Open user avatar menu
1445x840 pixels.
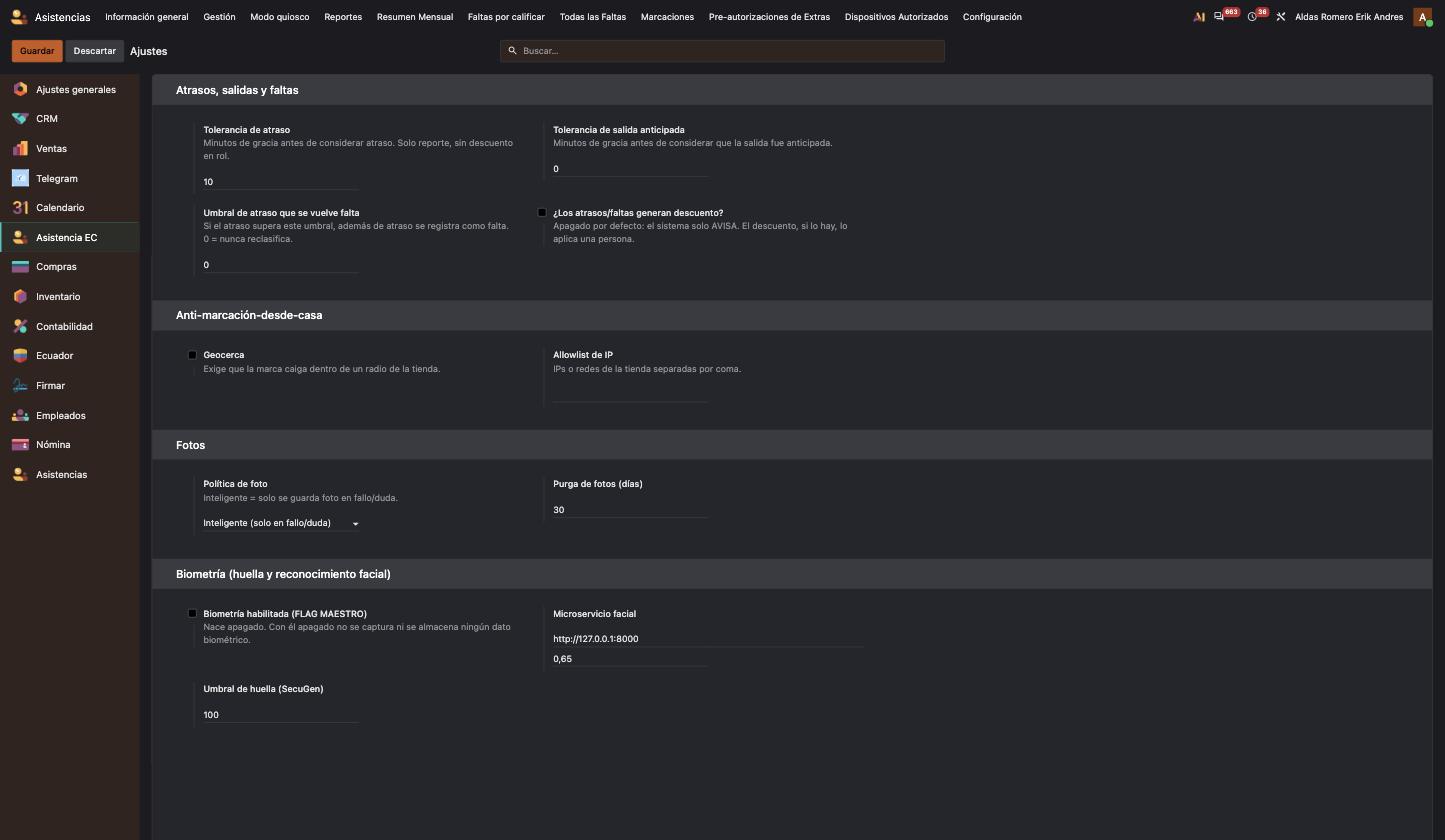[x=1422, y=17]
